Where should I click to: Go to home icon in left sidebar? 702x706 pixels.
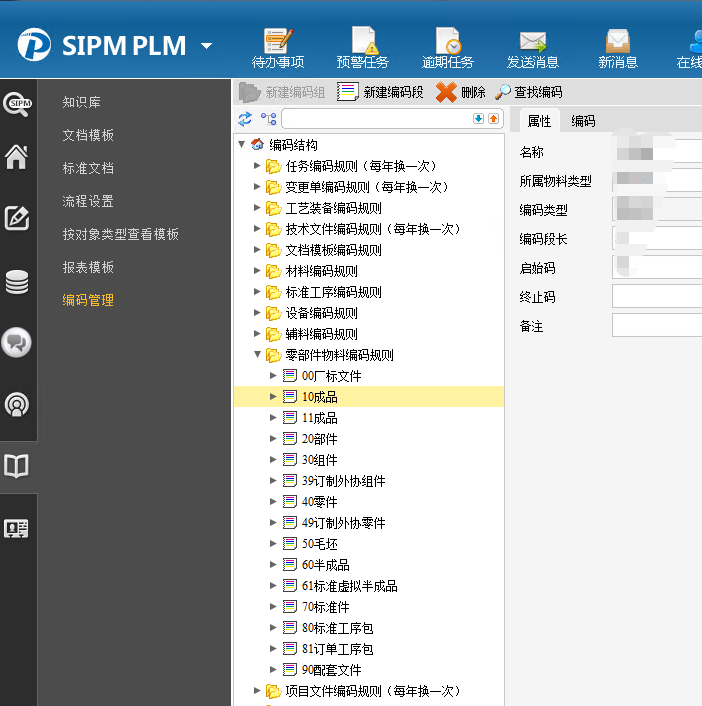pos(18,157)
